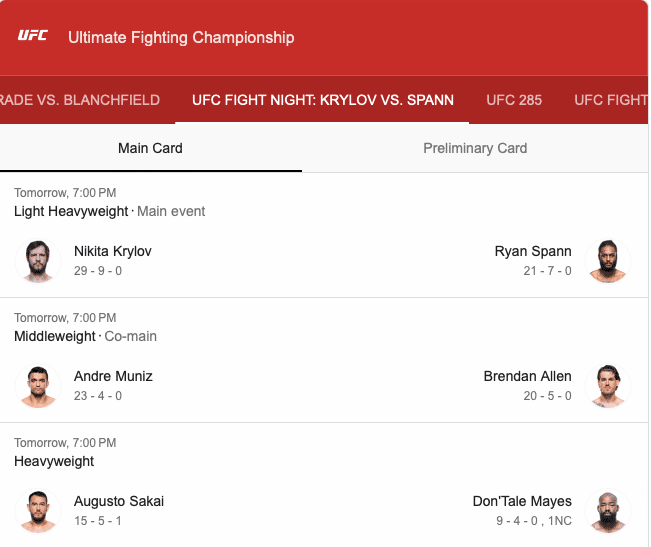651x547 pixels.
Task: Open Ryan Spann's fighter photo
Action: pos(608,261)
